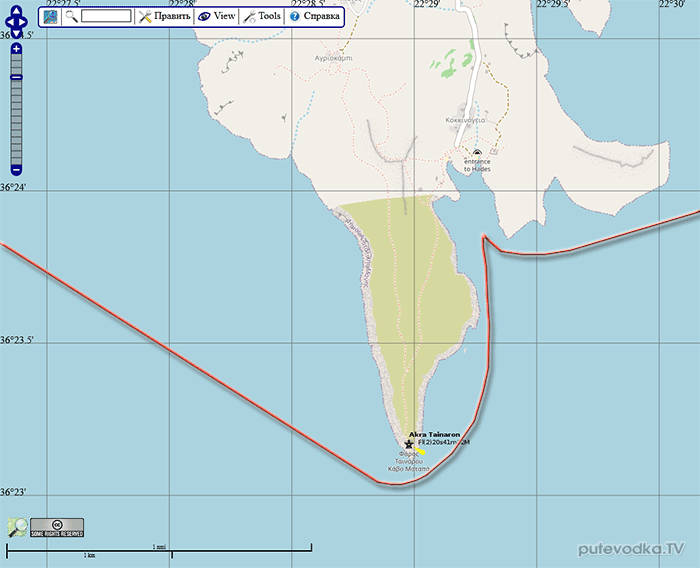Click the 'entrance to Hades' label

point(477,165)
